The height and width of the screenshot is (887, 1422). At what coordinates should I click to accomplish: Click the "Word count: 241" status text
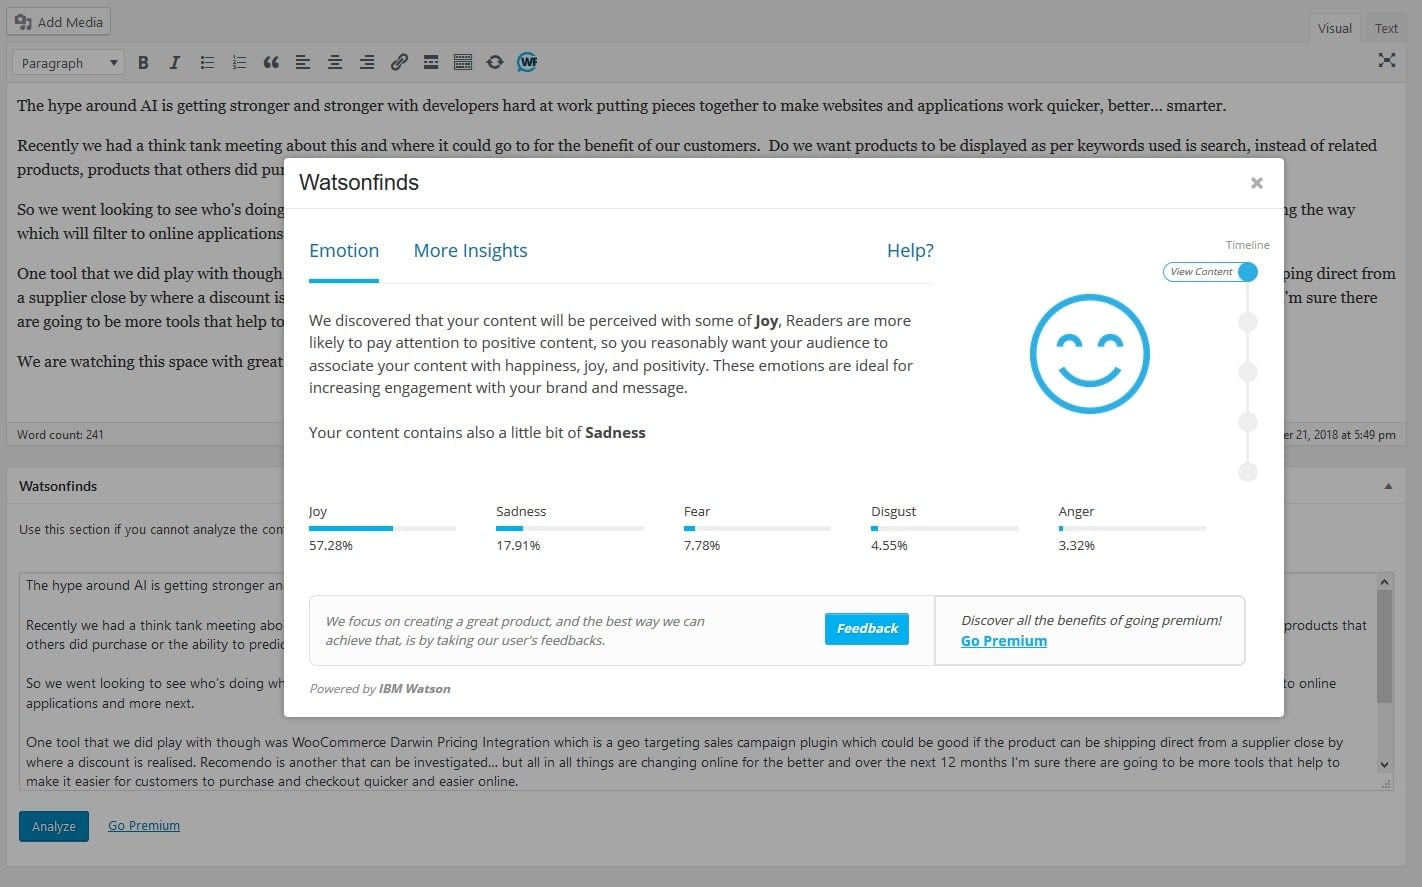(x=60, y=435)
